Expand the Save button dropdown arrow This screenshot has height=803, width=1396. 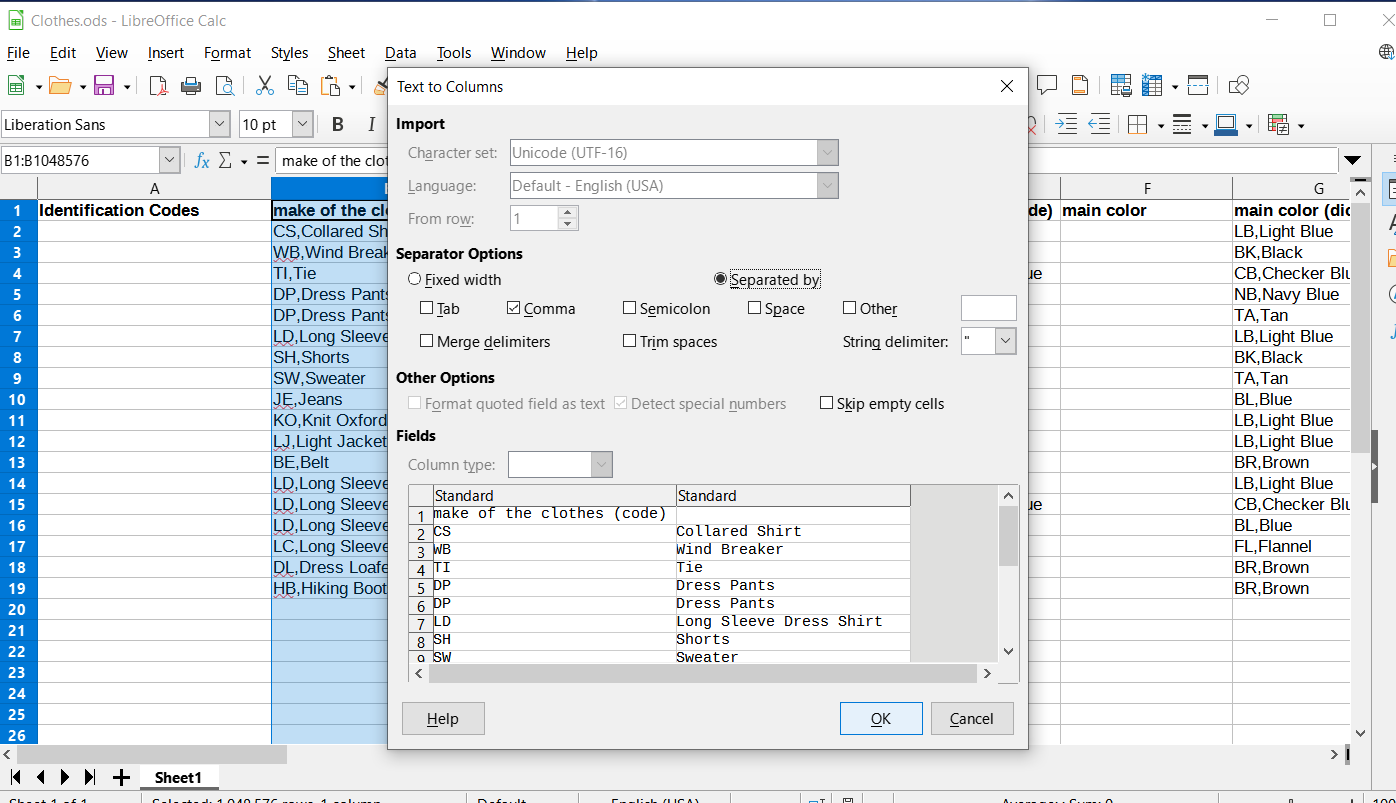[x=127, y=87]
